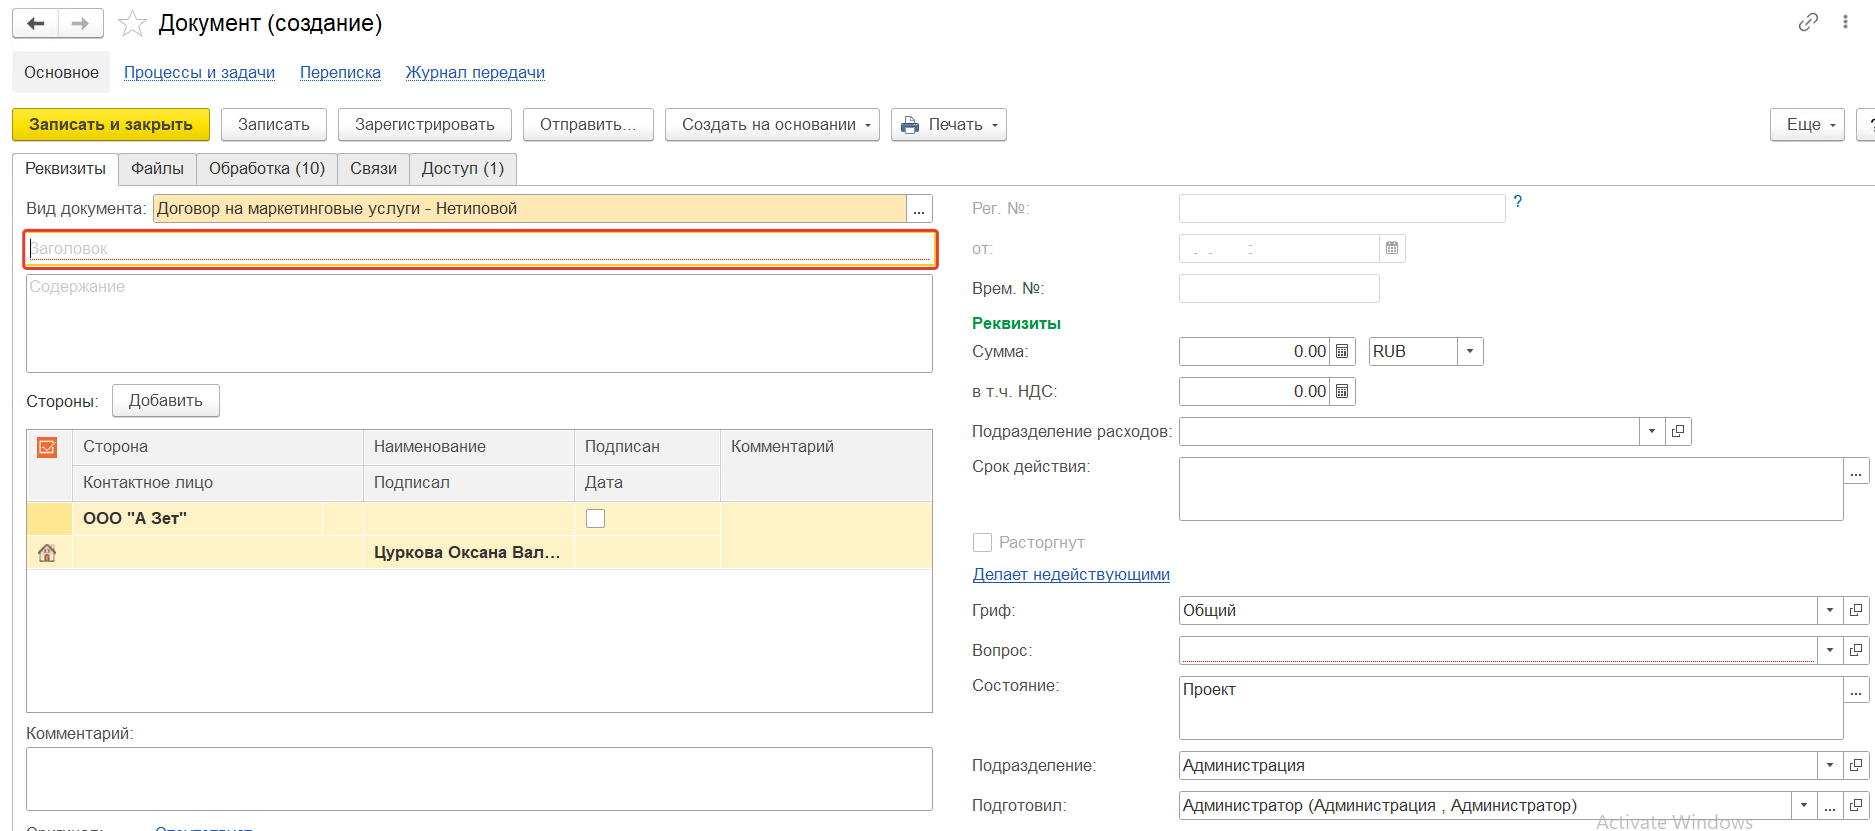
Task: Click the back navigation arrow
Action: 36,23
